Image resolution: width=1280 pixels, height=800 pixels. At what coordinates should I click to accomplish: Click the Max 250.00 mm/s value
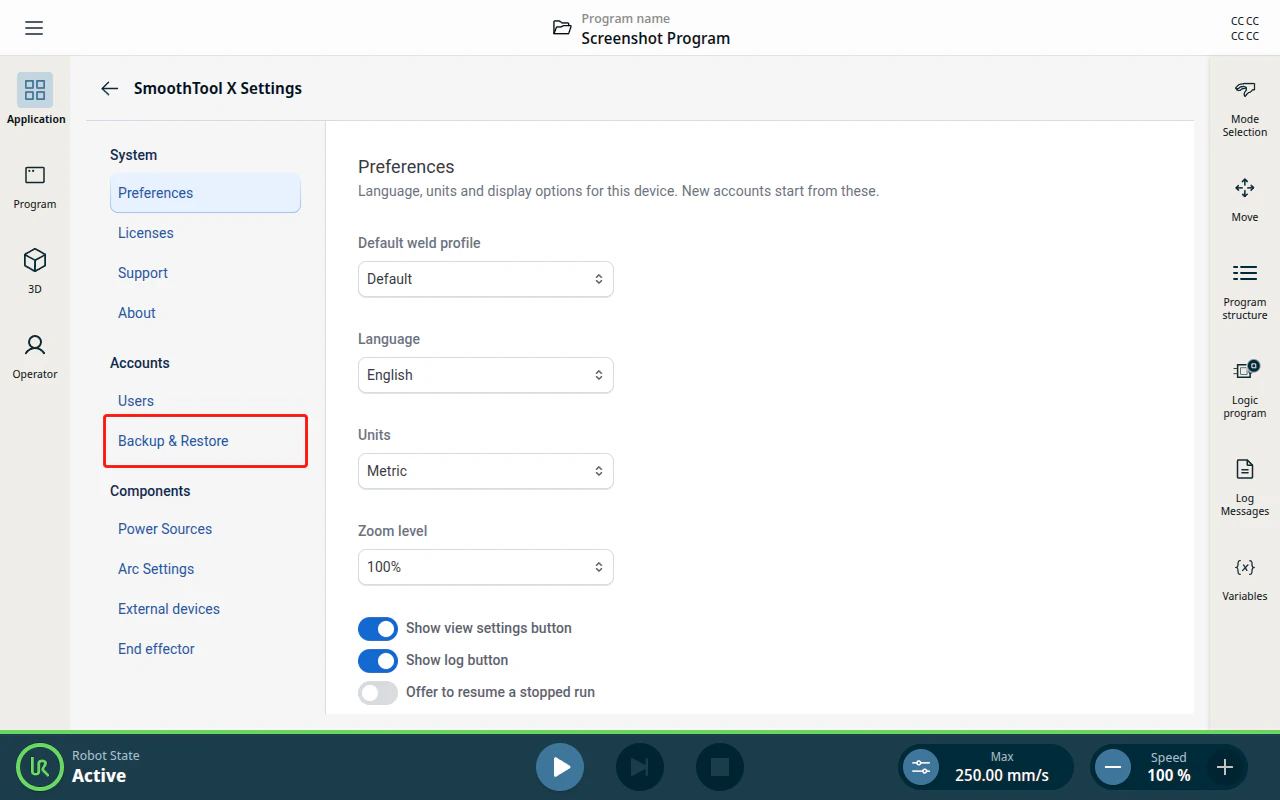coord(1002,767)
